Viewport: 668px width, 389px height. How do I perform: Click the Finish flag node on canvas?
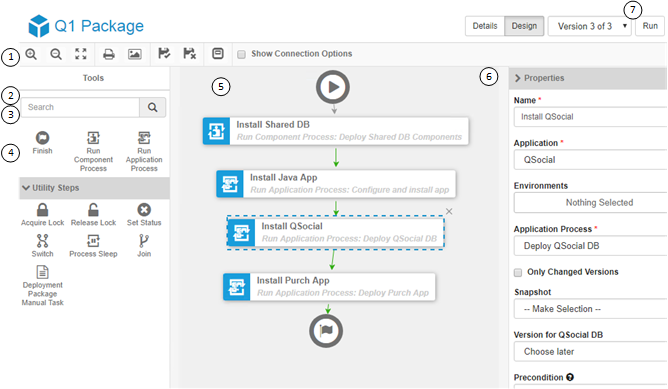tap(326, 331)
